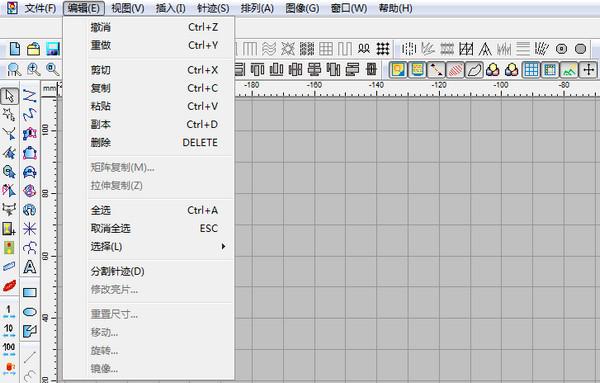This screenshot has width=600, height=383.
Task: Toggle the leaf outline display button
Action: tap(474, 70)
